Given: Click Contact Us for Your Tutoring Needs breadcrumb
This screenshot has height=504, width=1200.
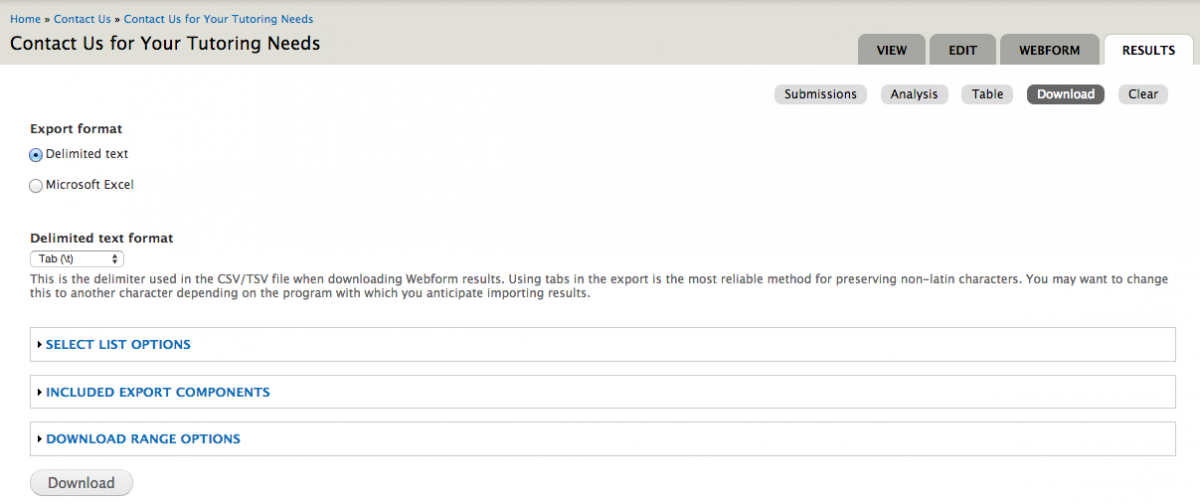Looking at the screenshot, I should coord(218,19).
